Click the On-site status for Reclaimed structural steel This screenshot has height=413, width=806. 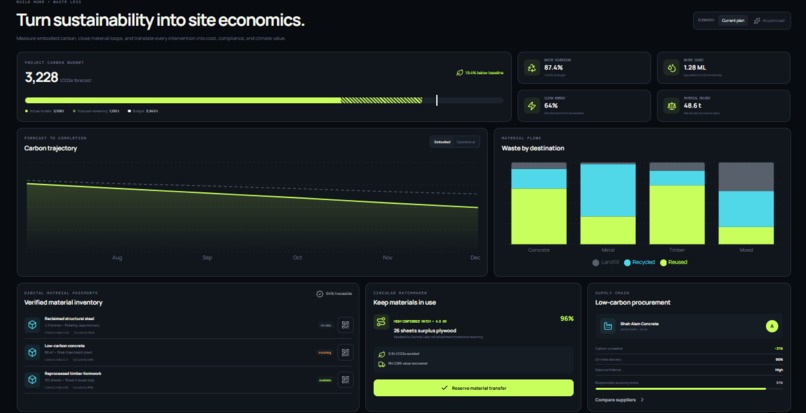326,326
